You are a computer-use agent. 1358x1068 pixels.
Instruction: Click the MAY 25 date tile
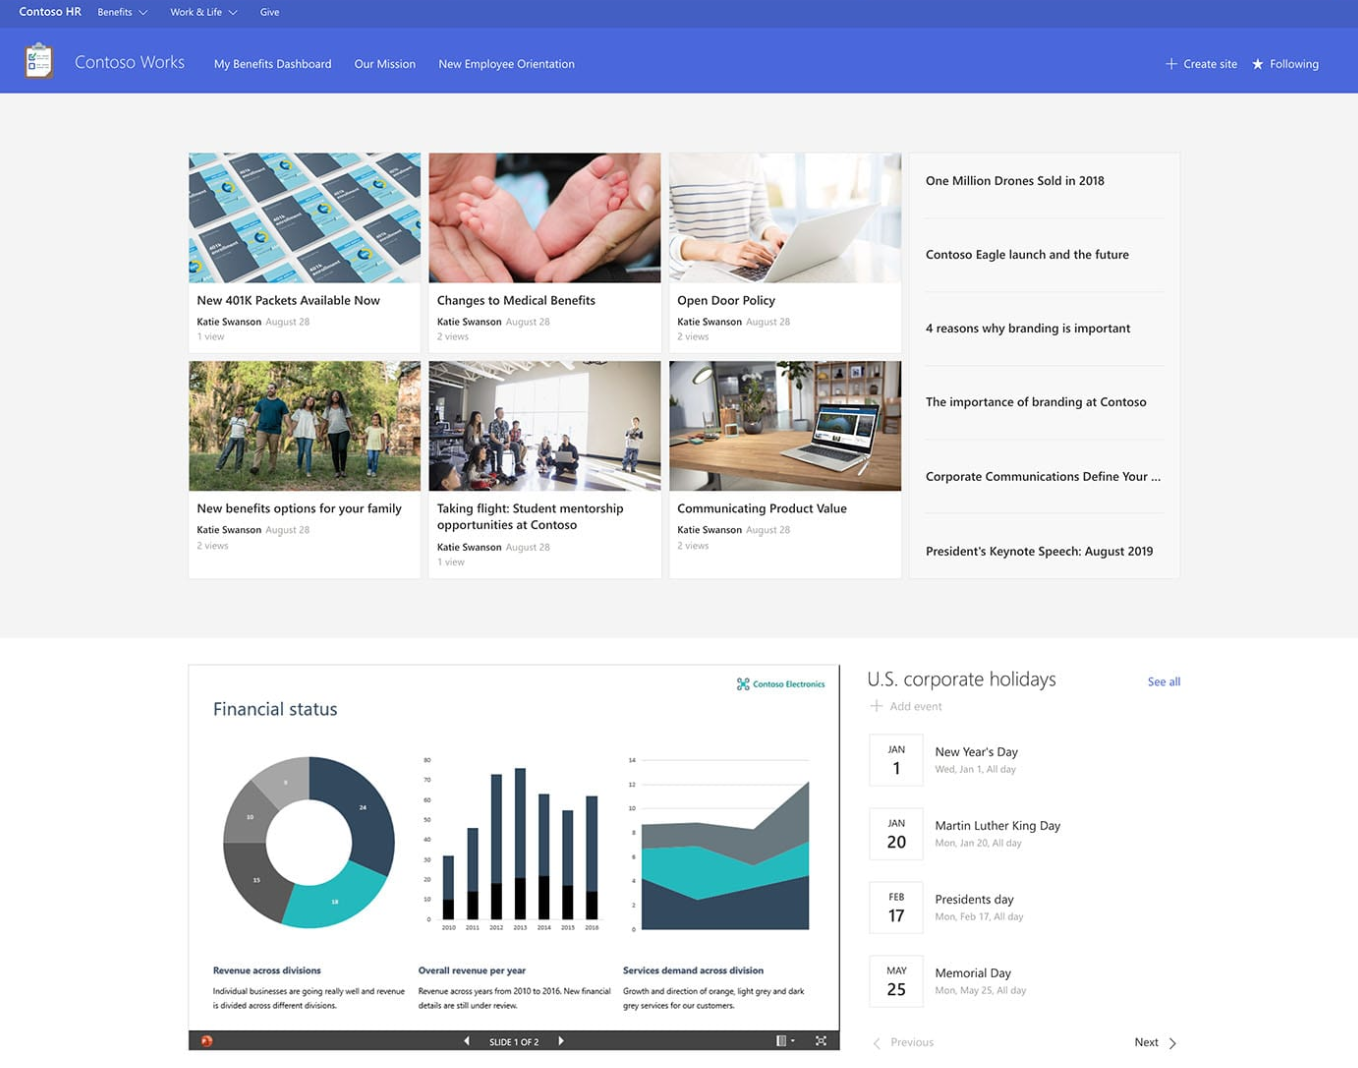coord(896,981)
